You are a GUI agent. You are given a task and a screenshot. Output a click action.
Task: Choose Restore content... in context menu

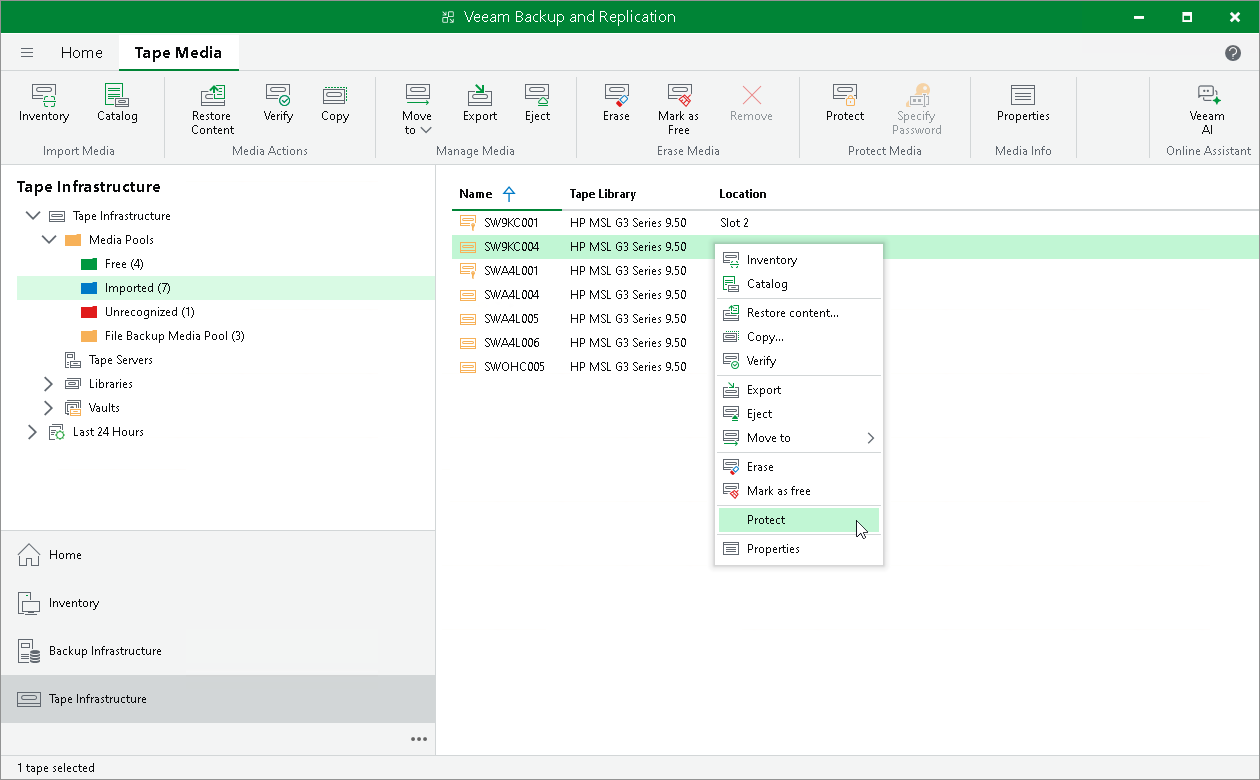(799, 313)
